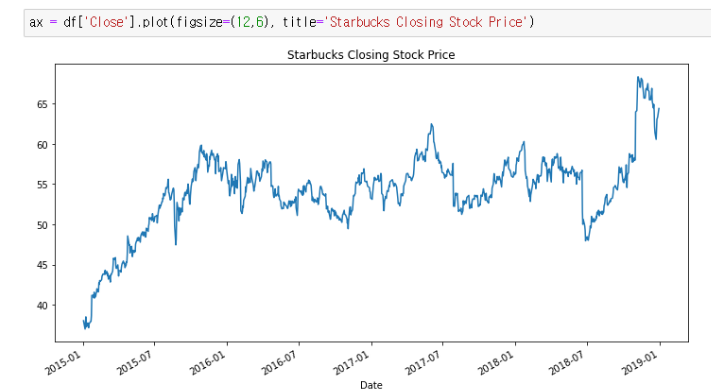
Task: Click the '50' y-axis tick label
Action: [42, 225]
